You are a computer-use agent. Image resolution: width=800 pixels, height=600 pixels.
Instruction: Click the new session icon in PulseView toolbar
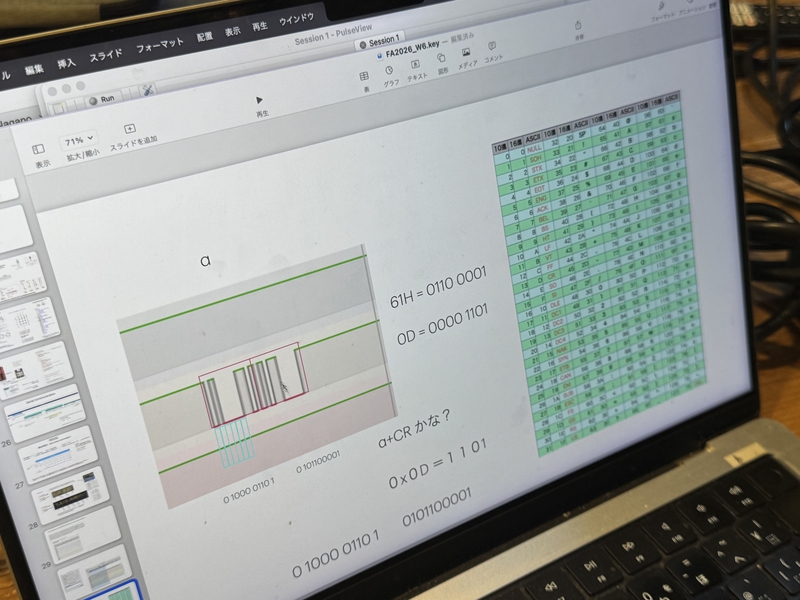coord(59,109)
